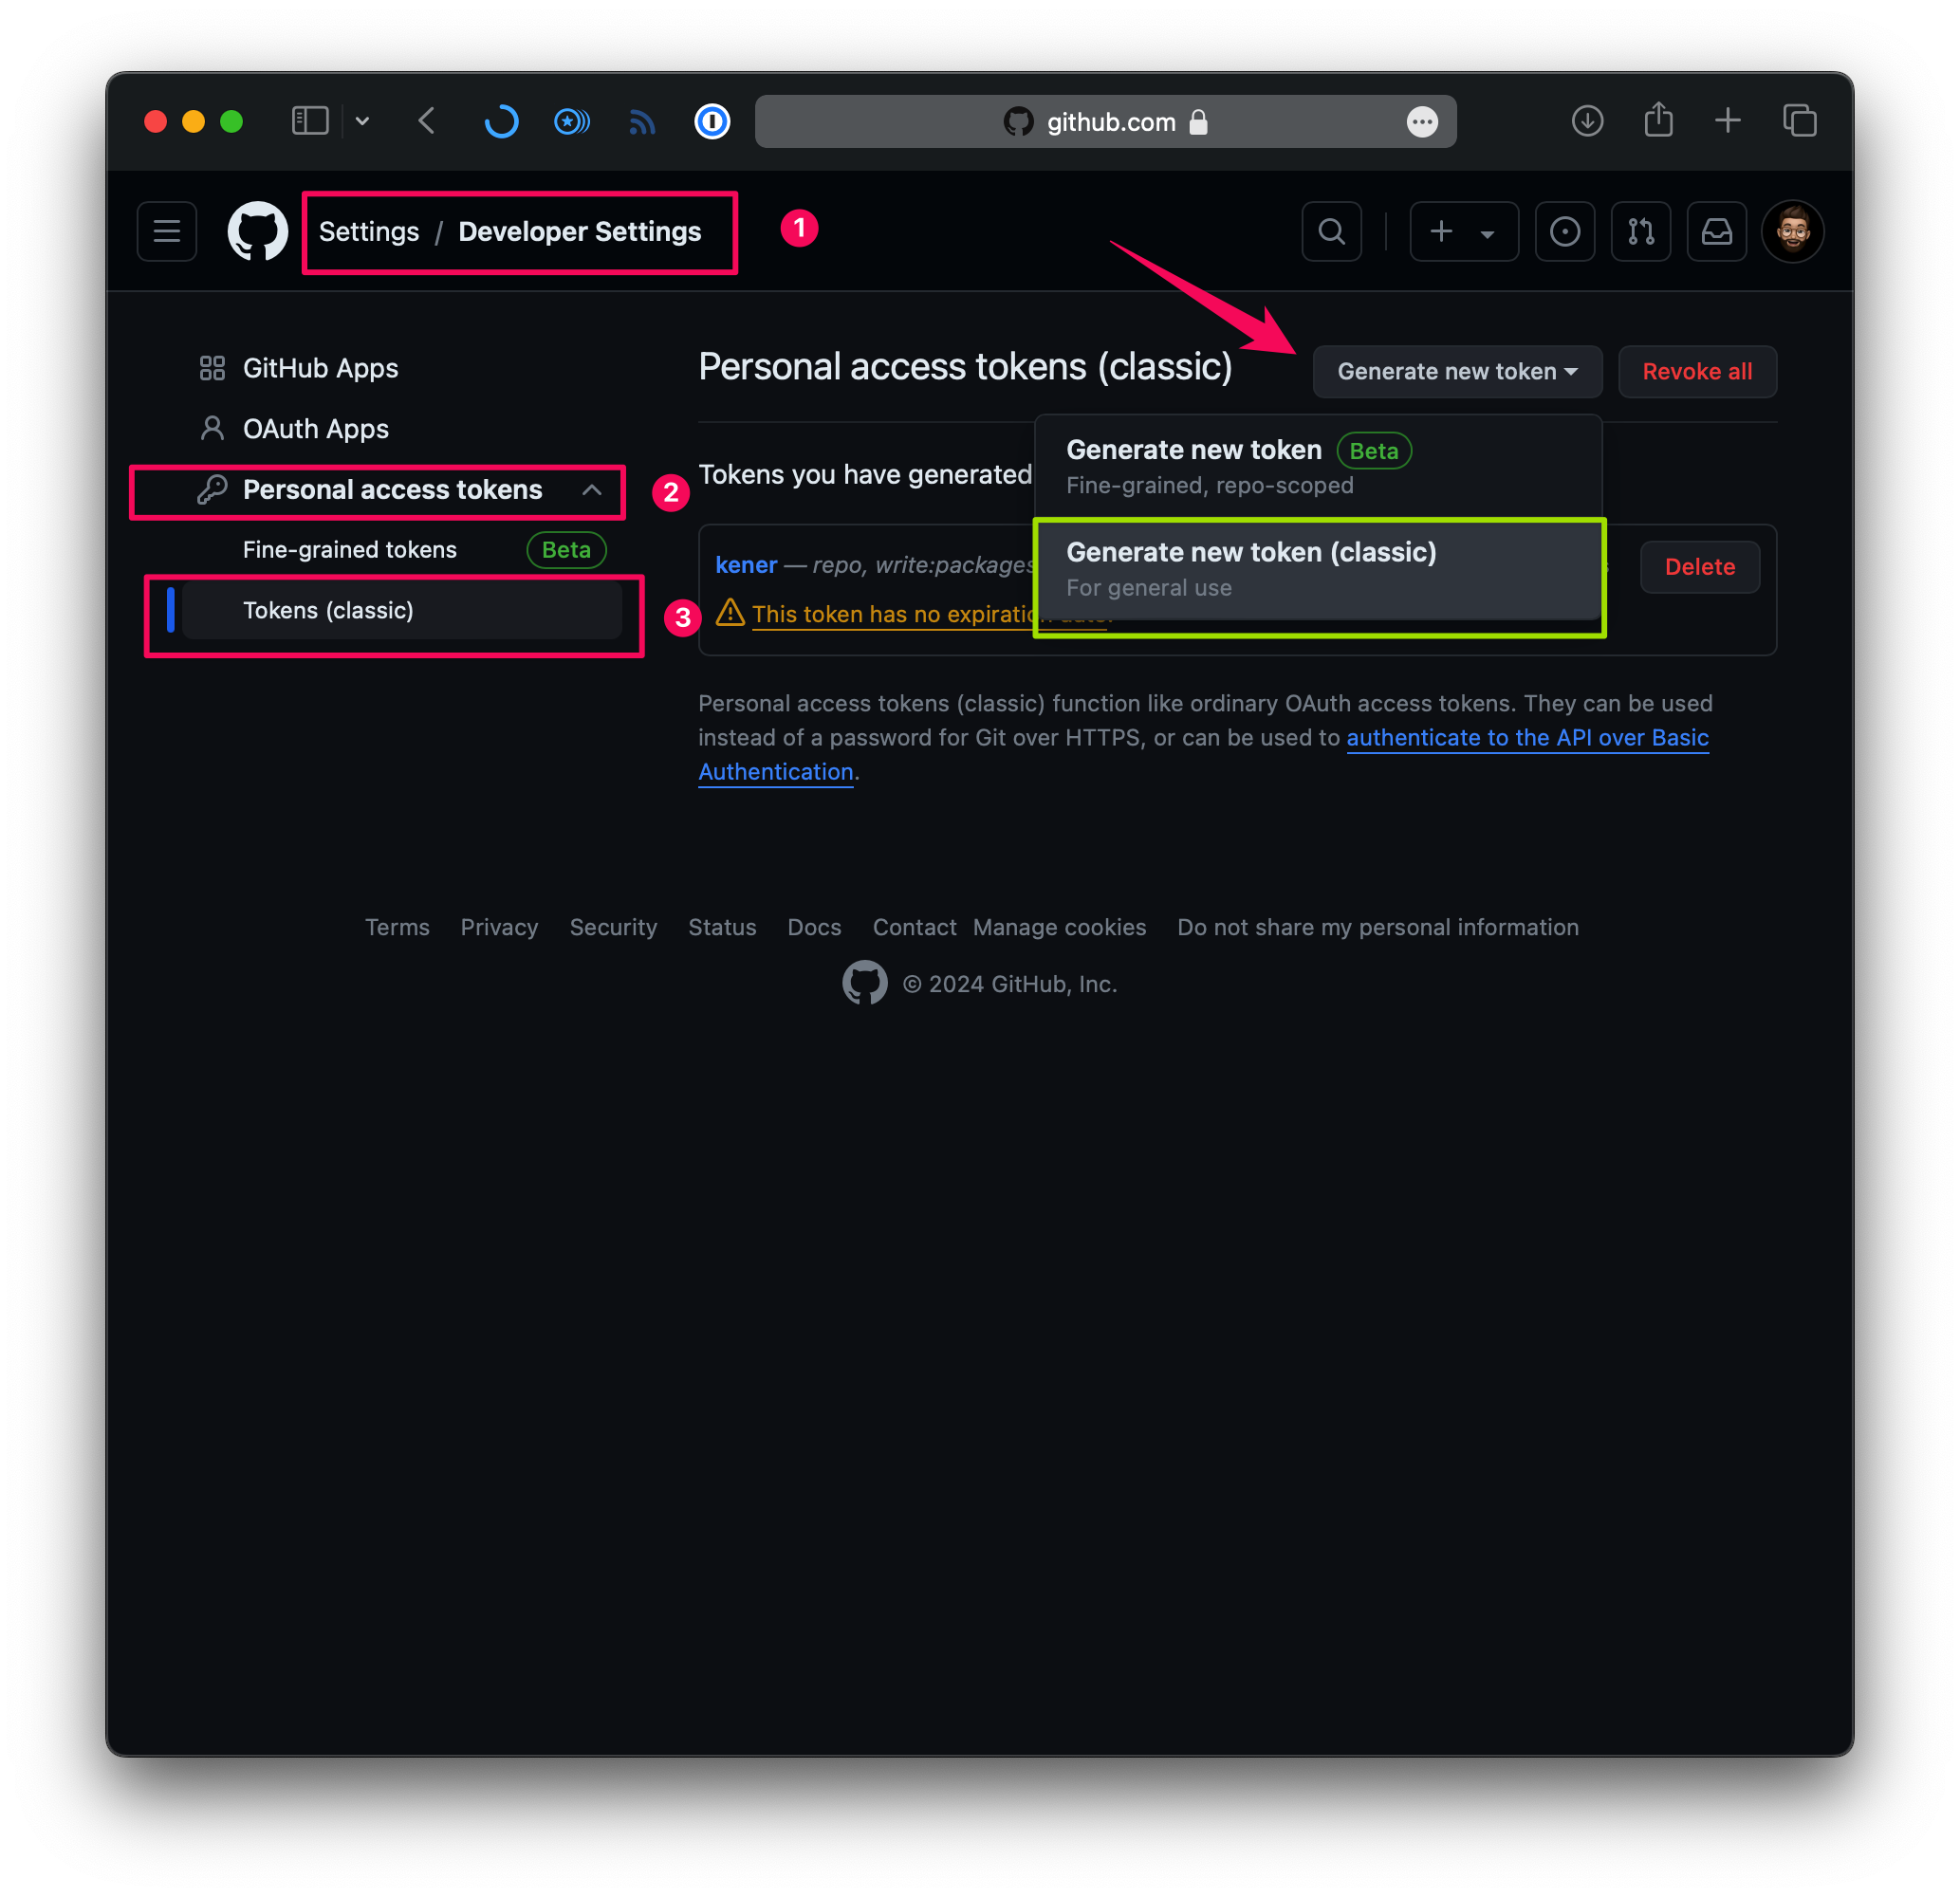Image resolution: width=1960 pixels, height=1897 pixels.
Task: Open the Contact footer link
Action: 914,927
